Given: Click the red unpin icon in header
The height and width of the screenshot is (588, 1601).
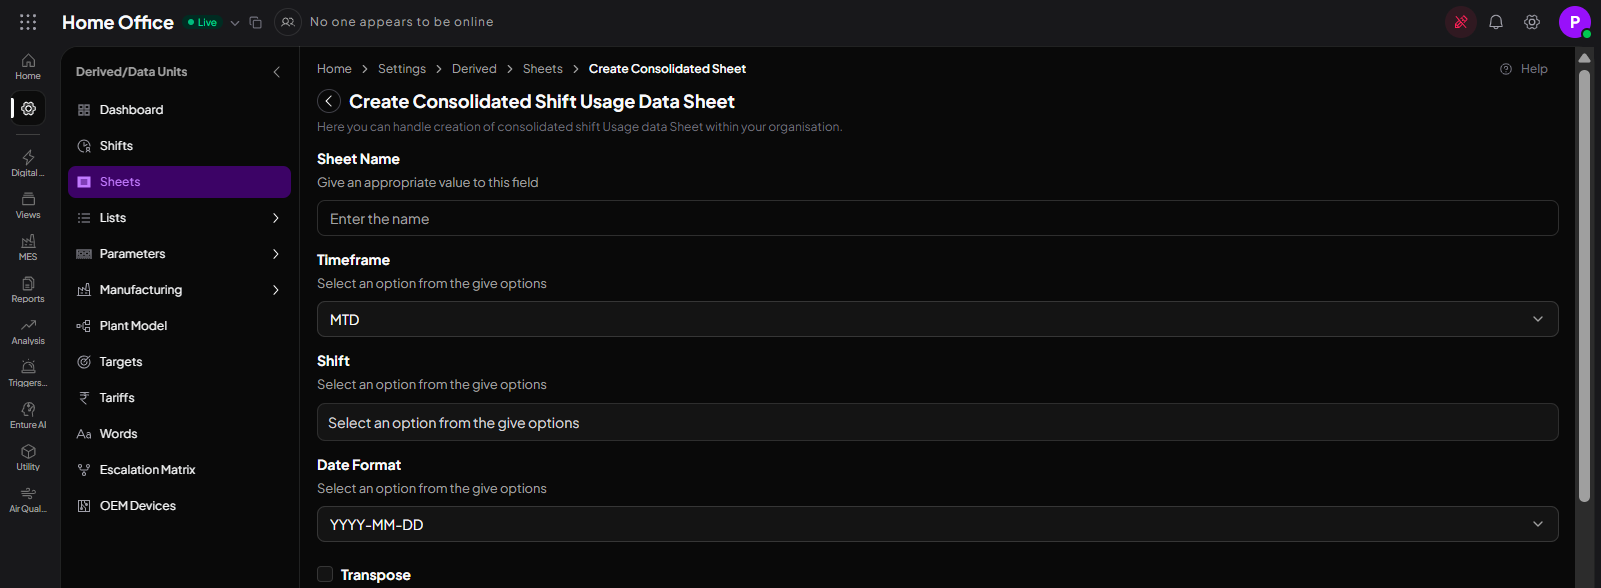Looking at the screenshot, I should pos(1461,22).
